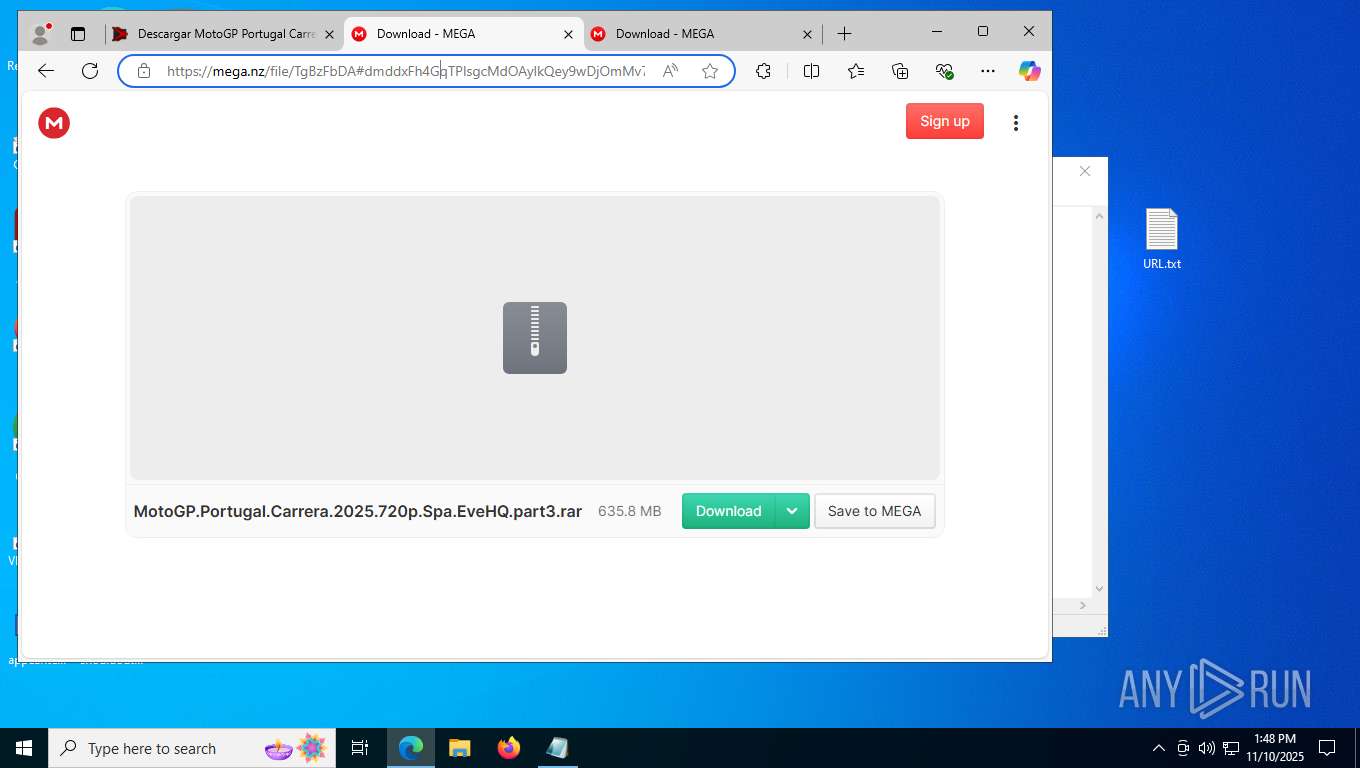Open browser Collections
Viewport: 1360px width, 768px height.
(900, 71)
